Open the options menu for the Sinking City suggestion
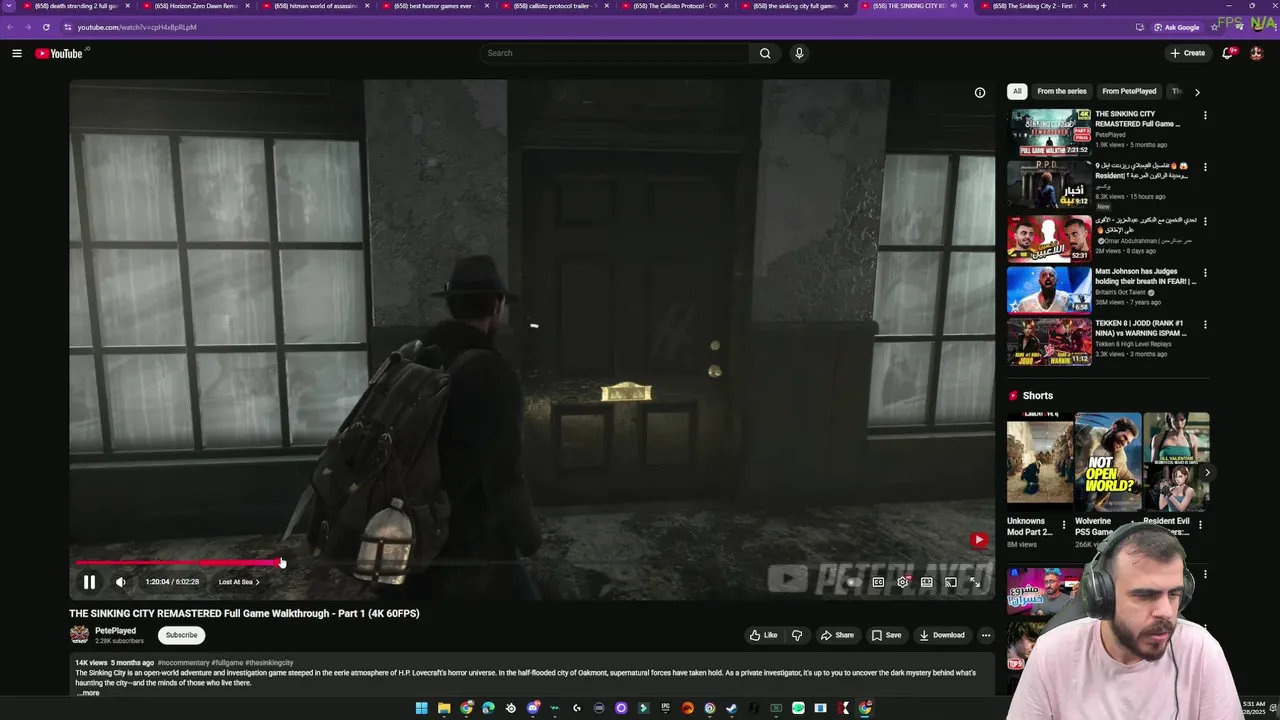This screenshot has width=1280, height=720. click(x=1205, y=116)
